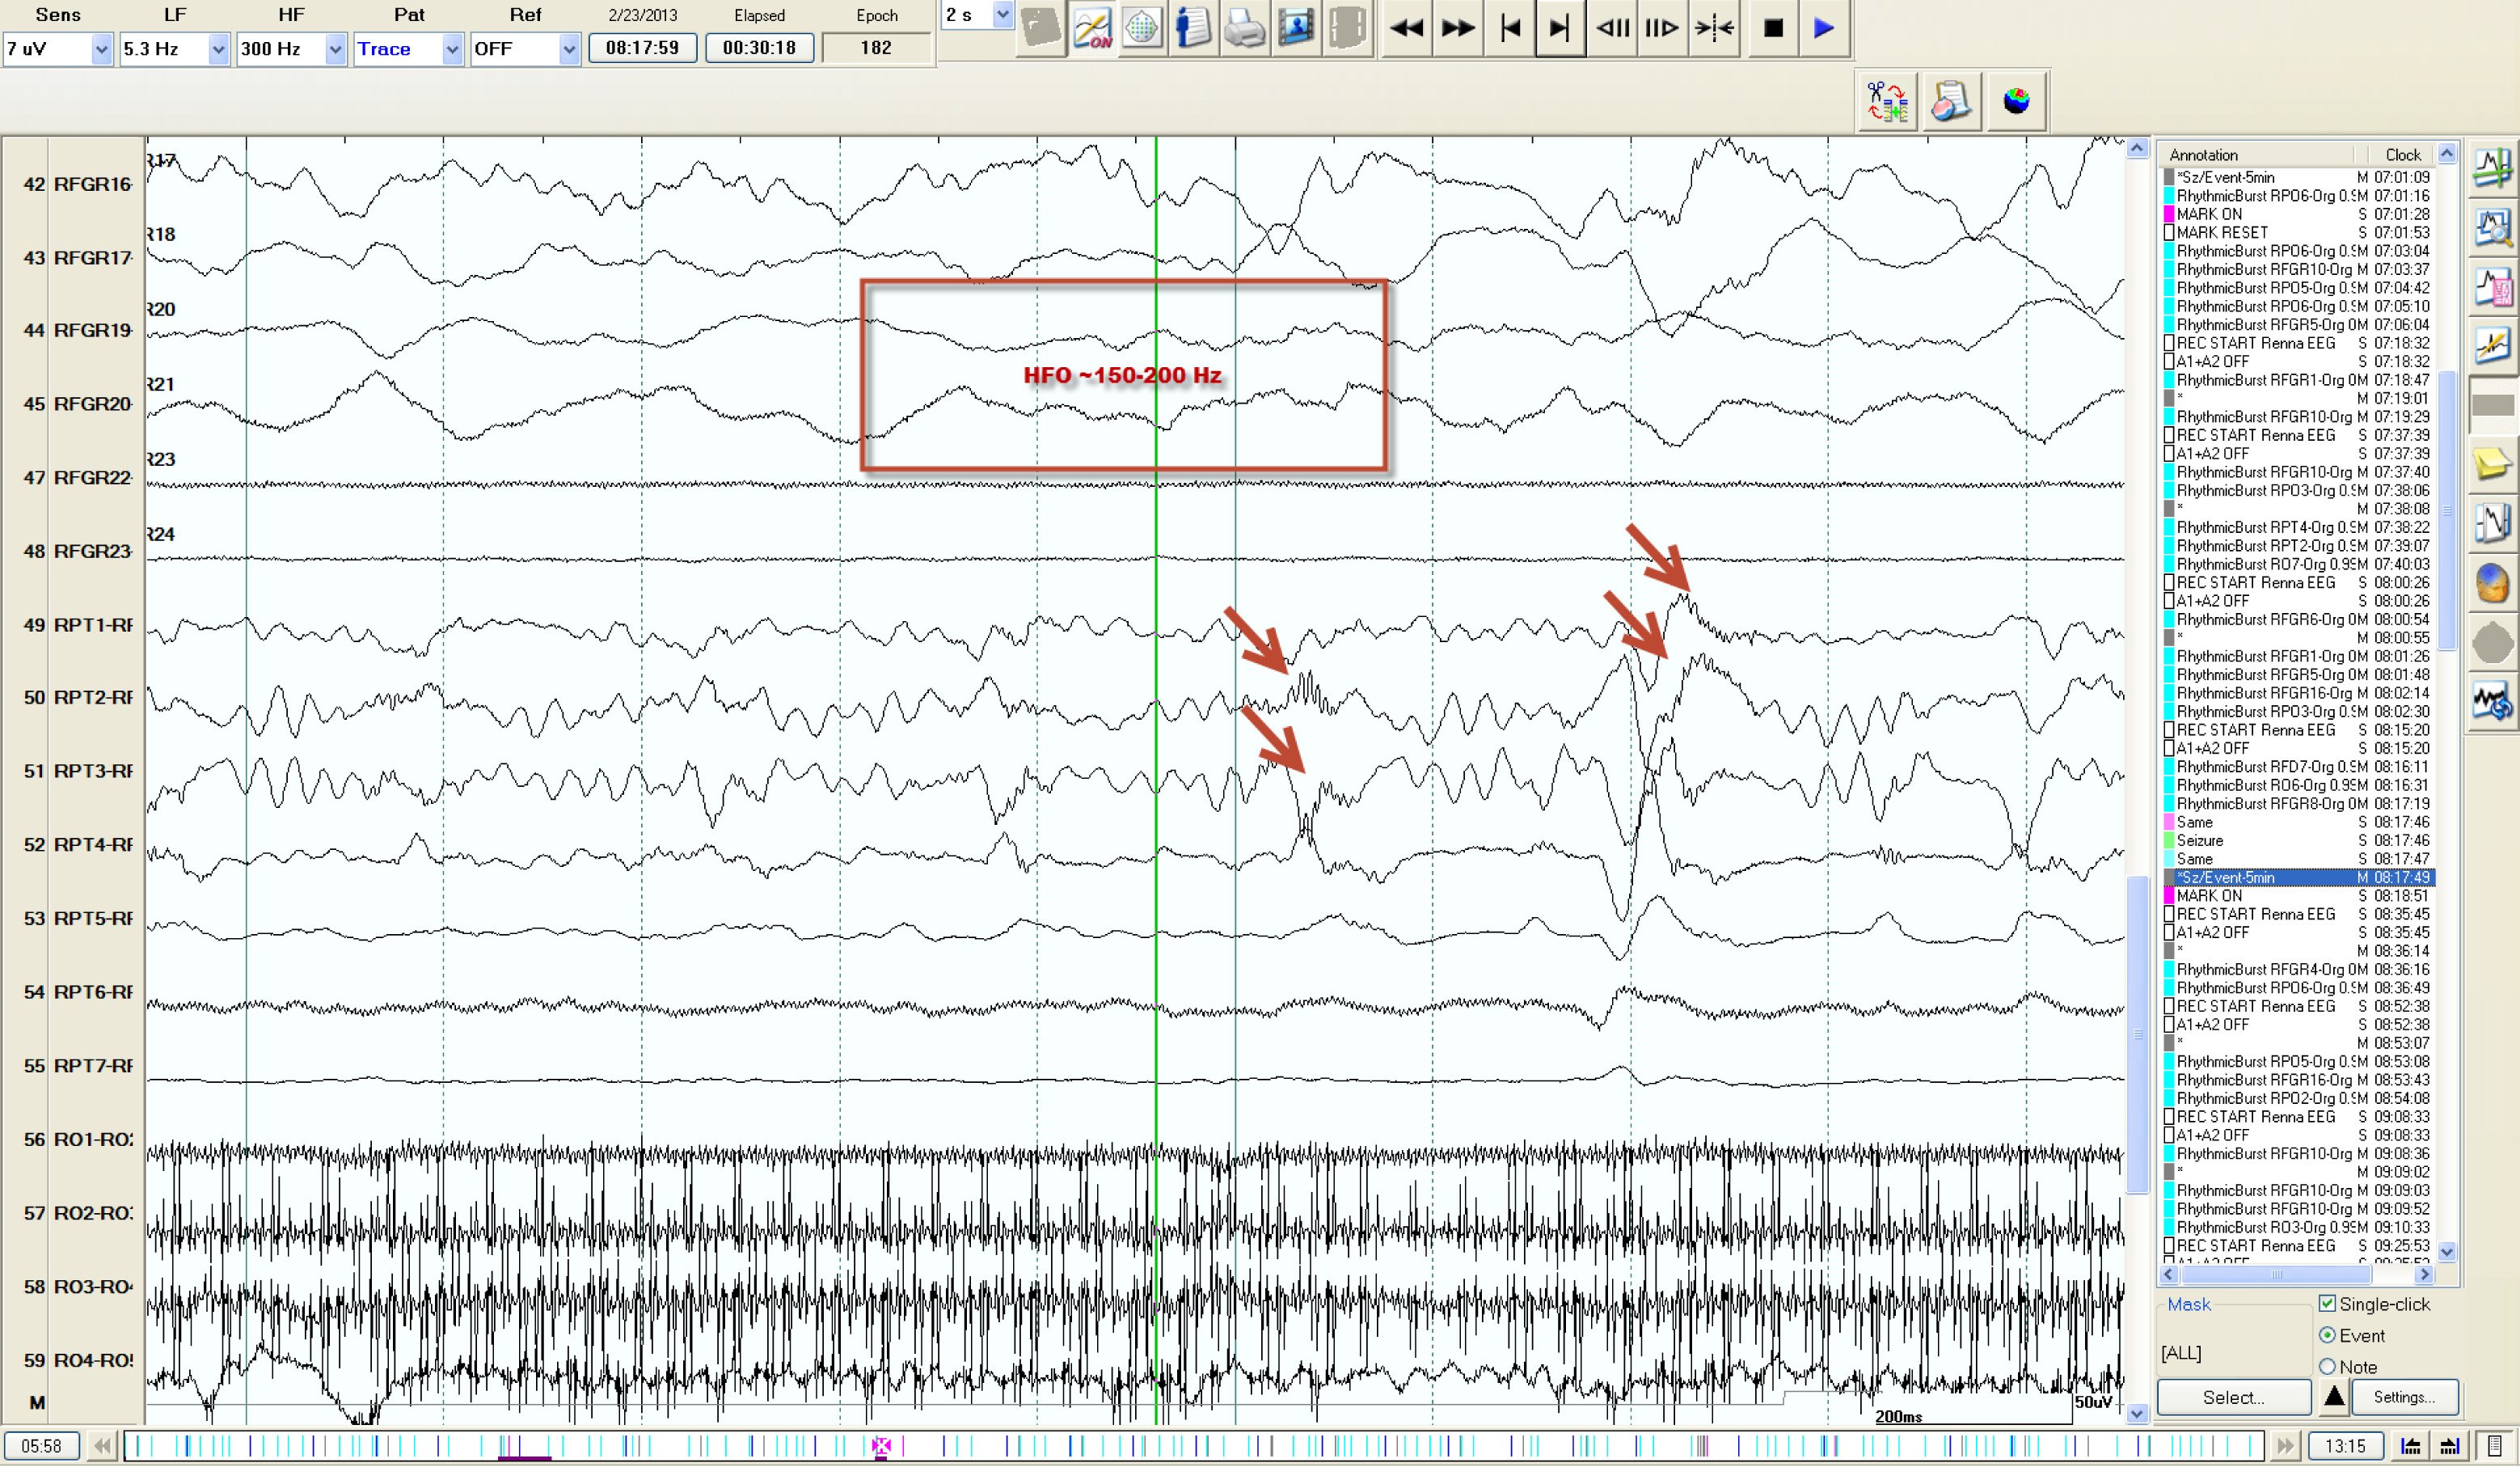Select the Seizure annotation entry

click(x=2200, y=841)
